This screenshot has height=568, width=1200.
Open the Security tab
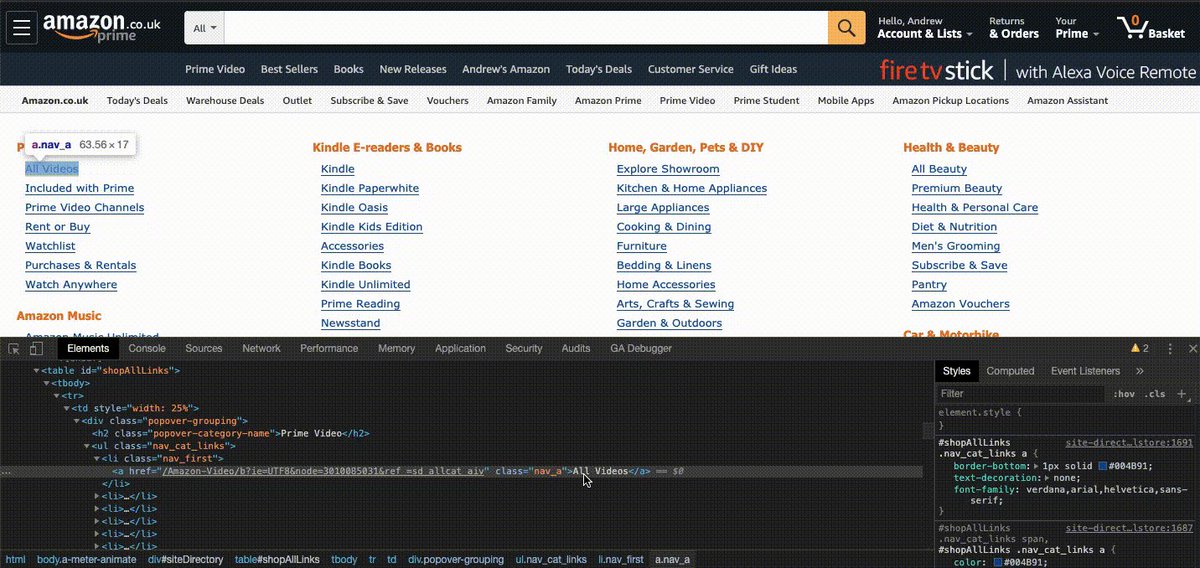[524, 348]
